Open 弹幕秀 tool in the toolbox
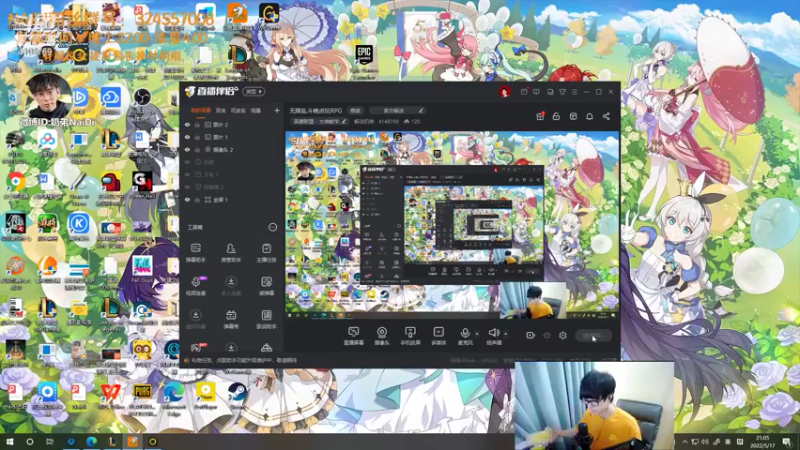Image resolution: width=800 pixels, height=450 pixels. [x=231, y=319]
